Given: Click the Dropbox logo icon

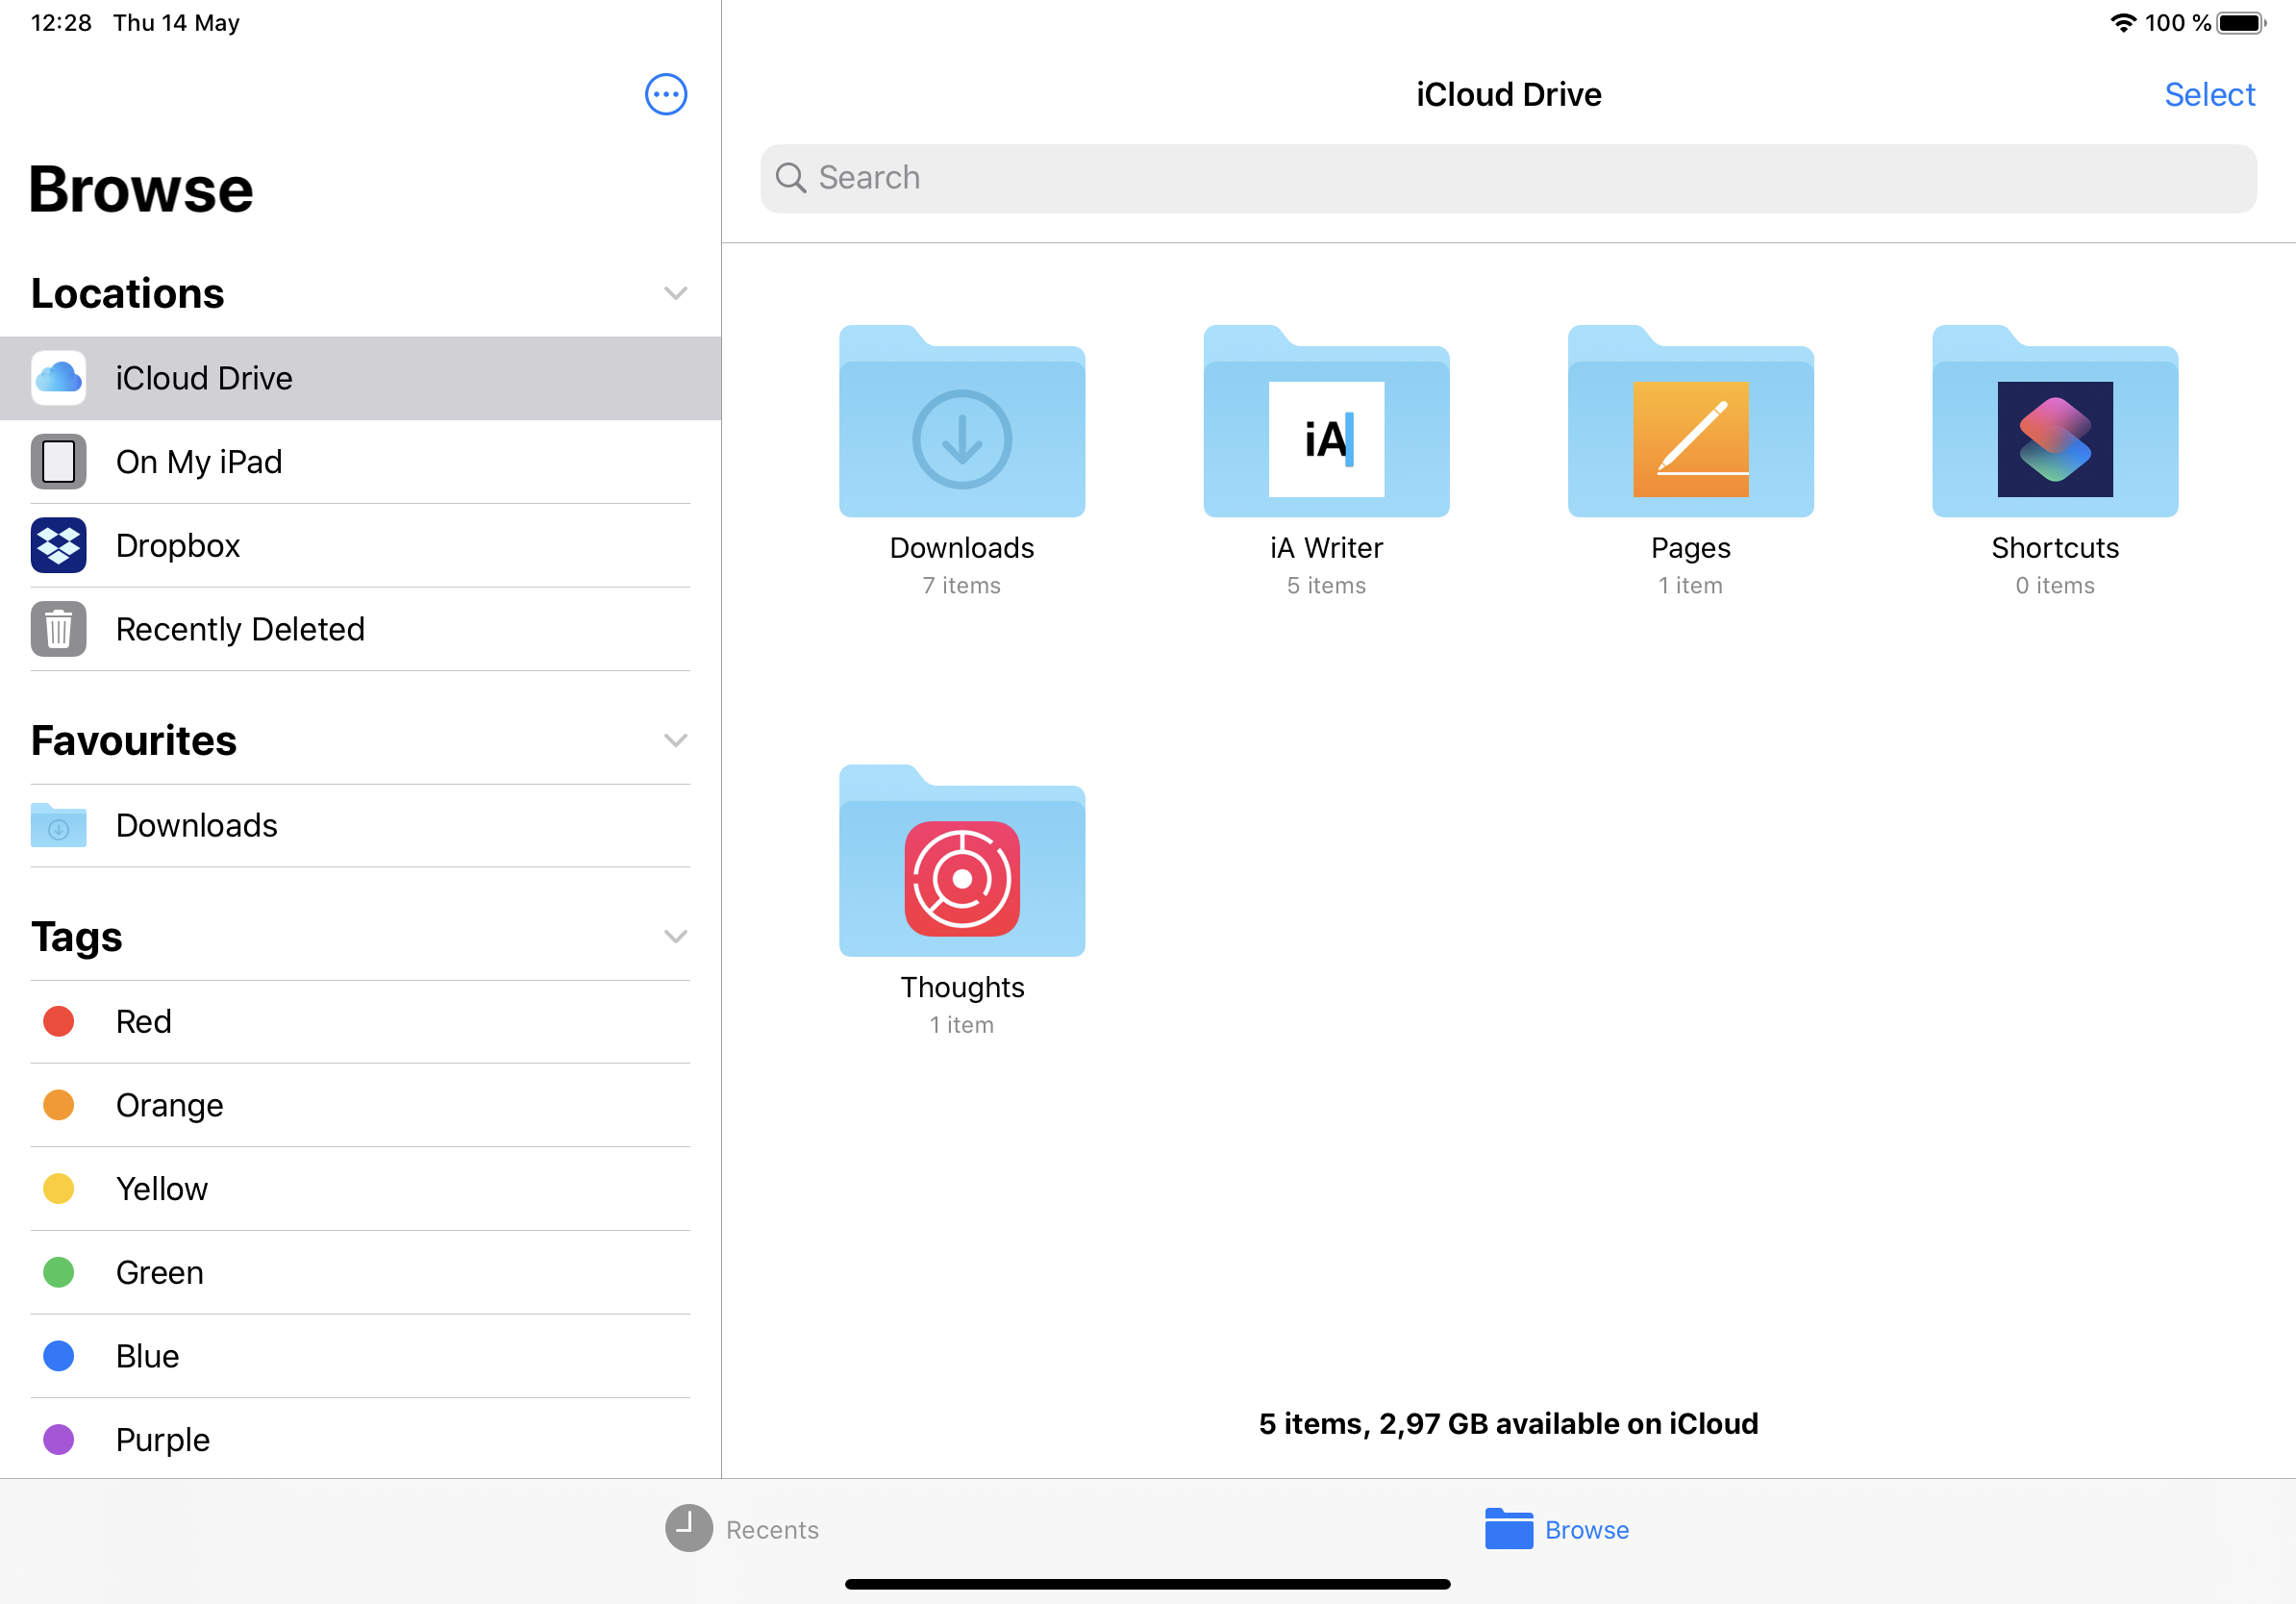Looking at the screenshot, I should 58,545.
